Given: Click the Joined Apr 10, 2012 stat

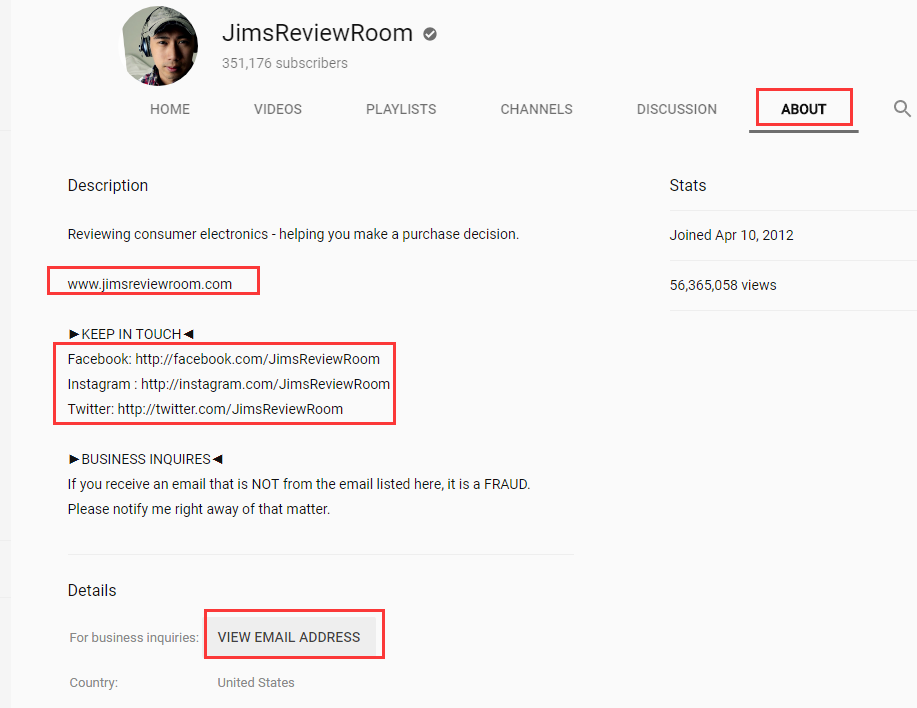Looking at the screenshot, I should click(731, 236).
